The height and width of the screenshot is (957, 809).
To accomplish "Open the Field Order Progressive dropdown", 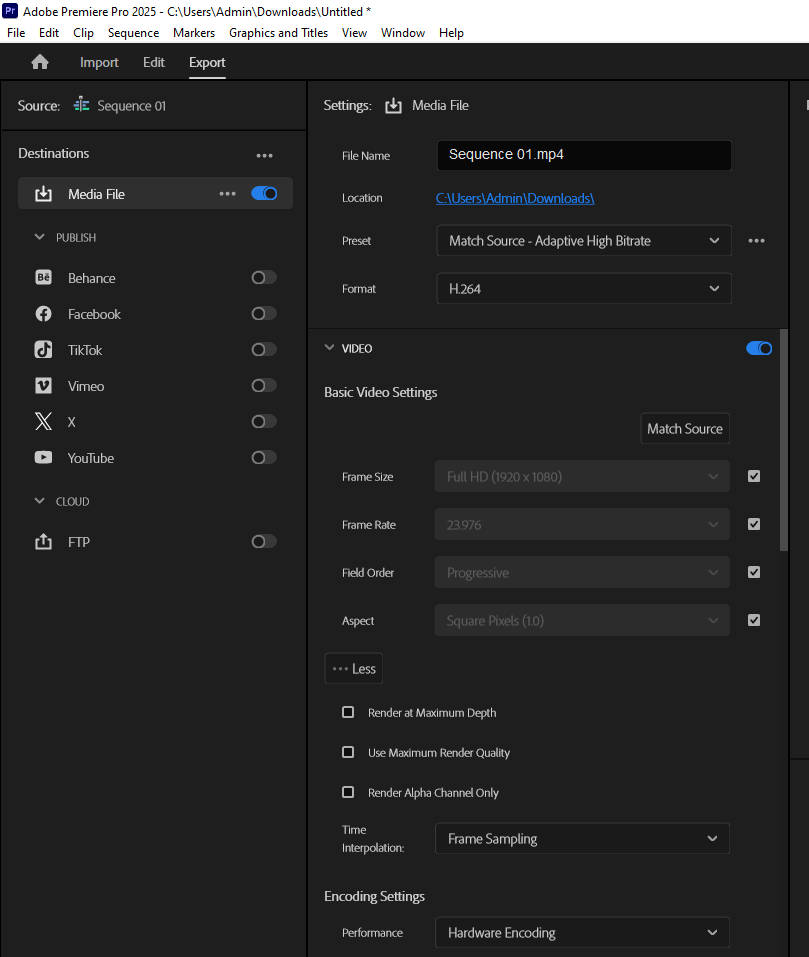I will click(x=582, y=572).
